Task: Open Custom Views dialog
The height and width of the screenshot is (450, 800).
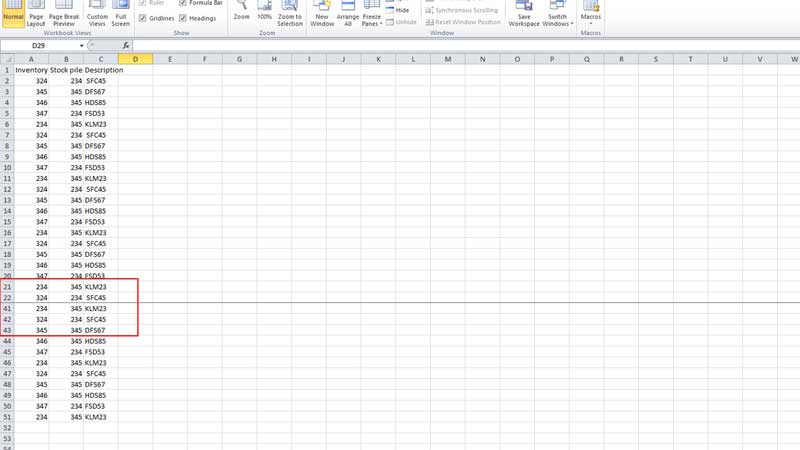Action: [97, 13]
